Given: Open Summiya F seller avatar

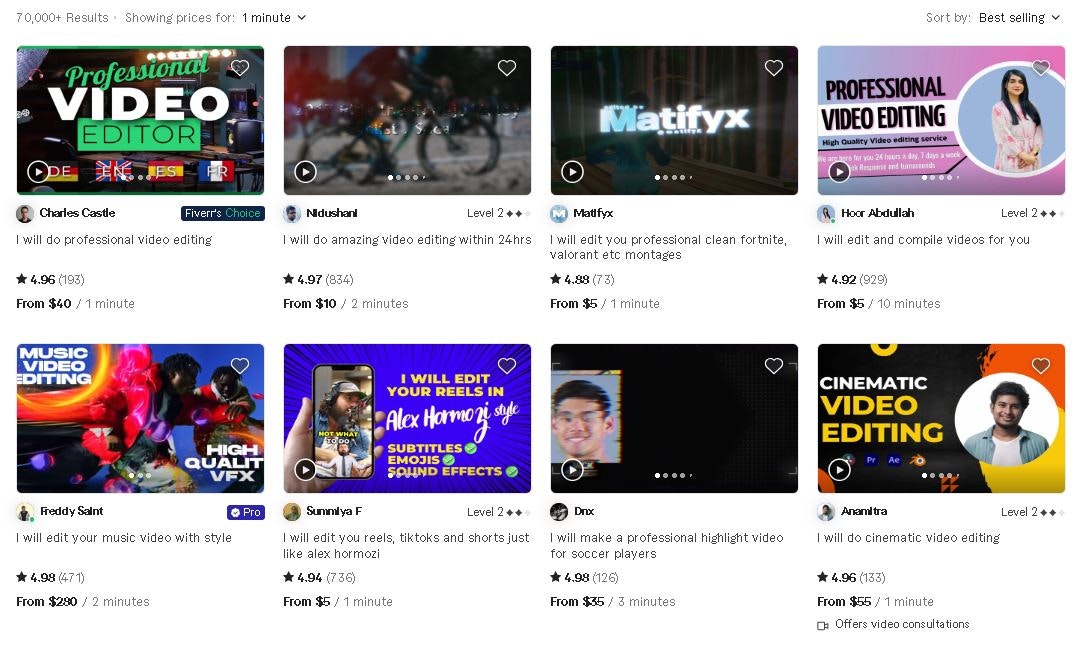Looking at the screenshot, I should click(292, 511).
